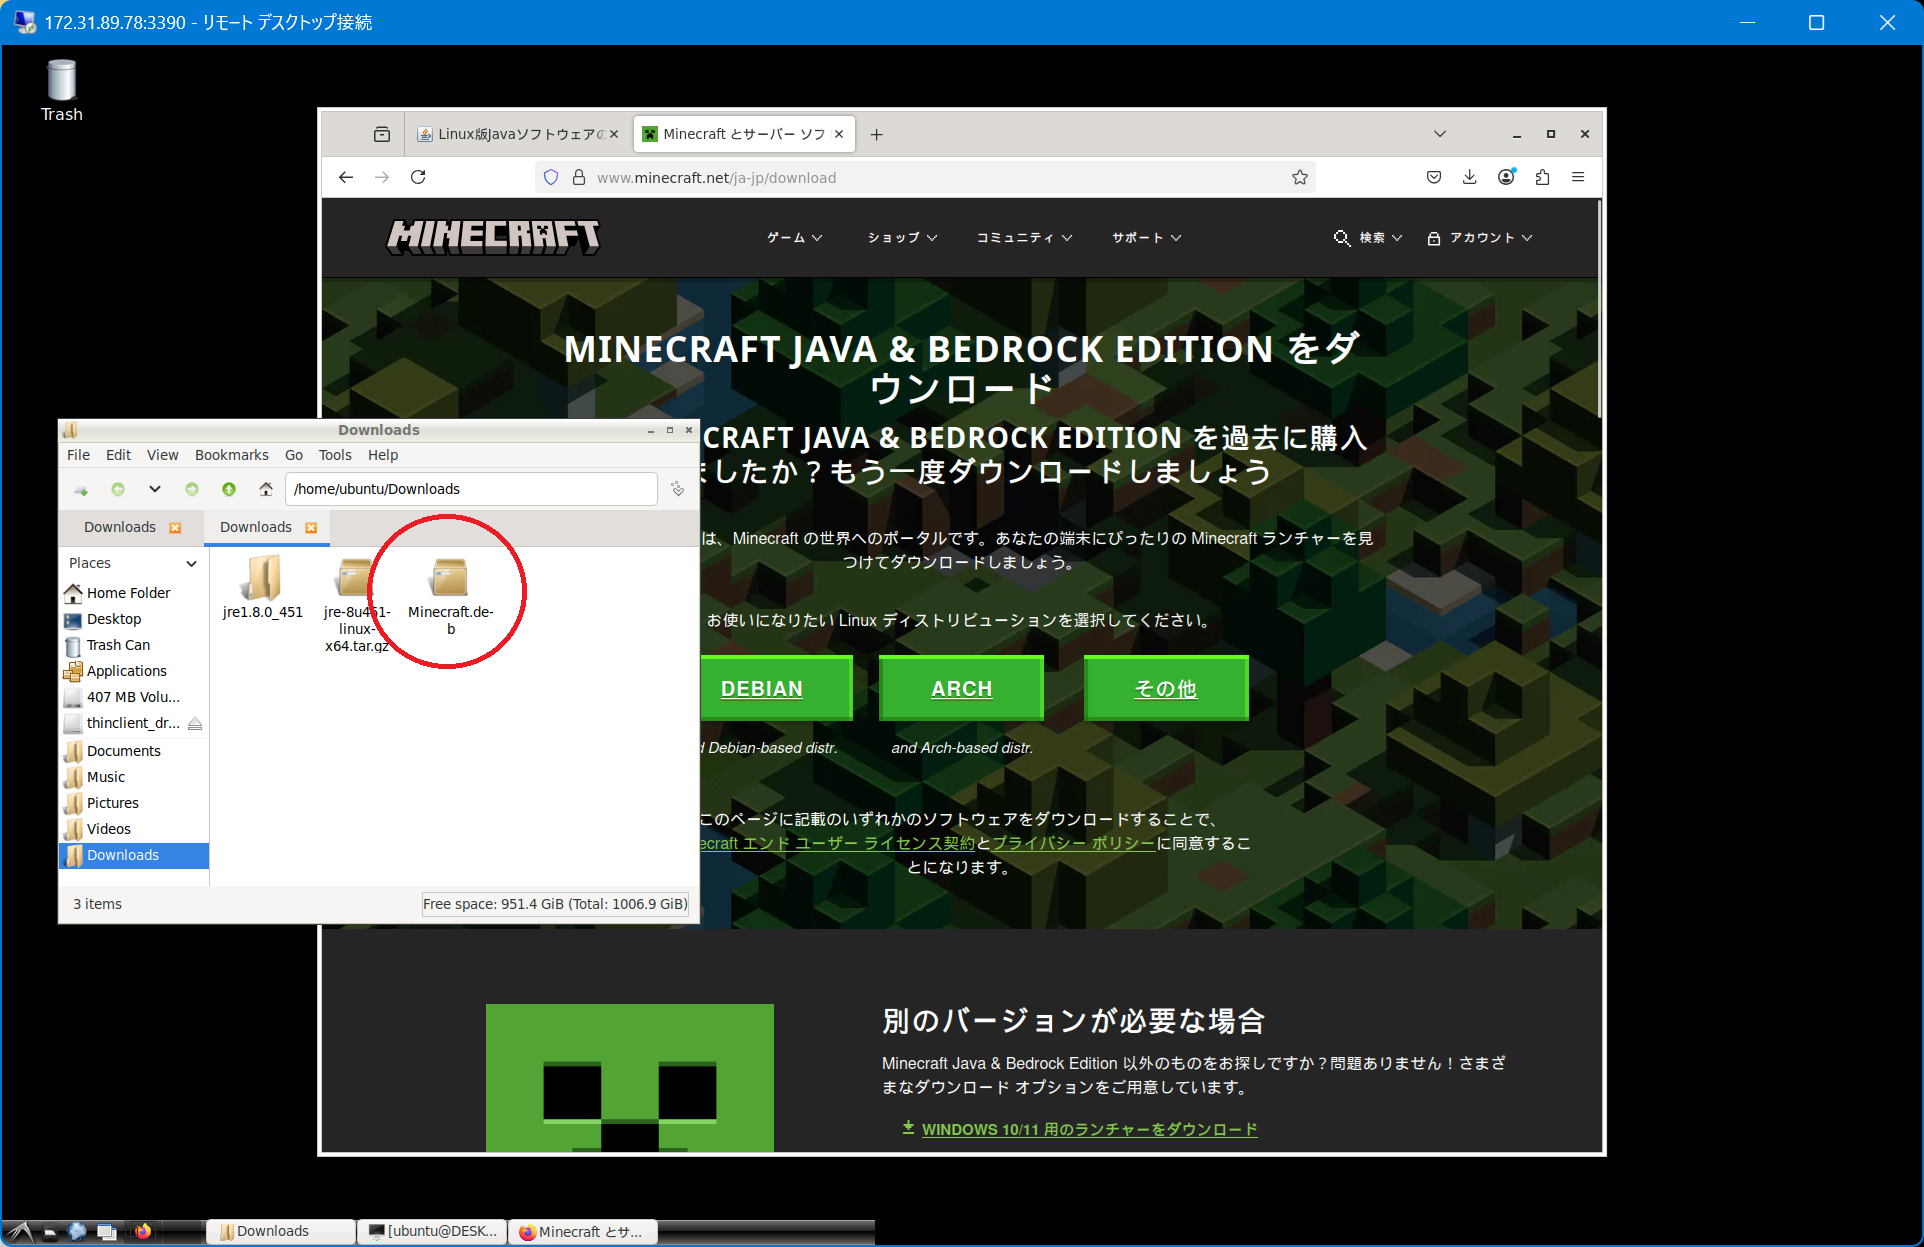Close the Minecraft tab in Firefox

(839, 134)
